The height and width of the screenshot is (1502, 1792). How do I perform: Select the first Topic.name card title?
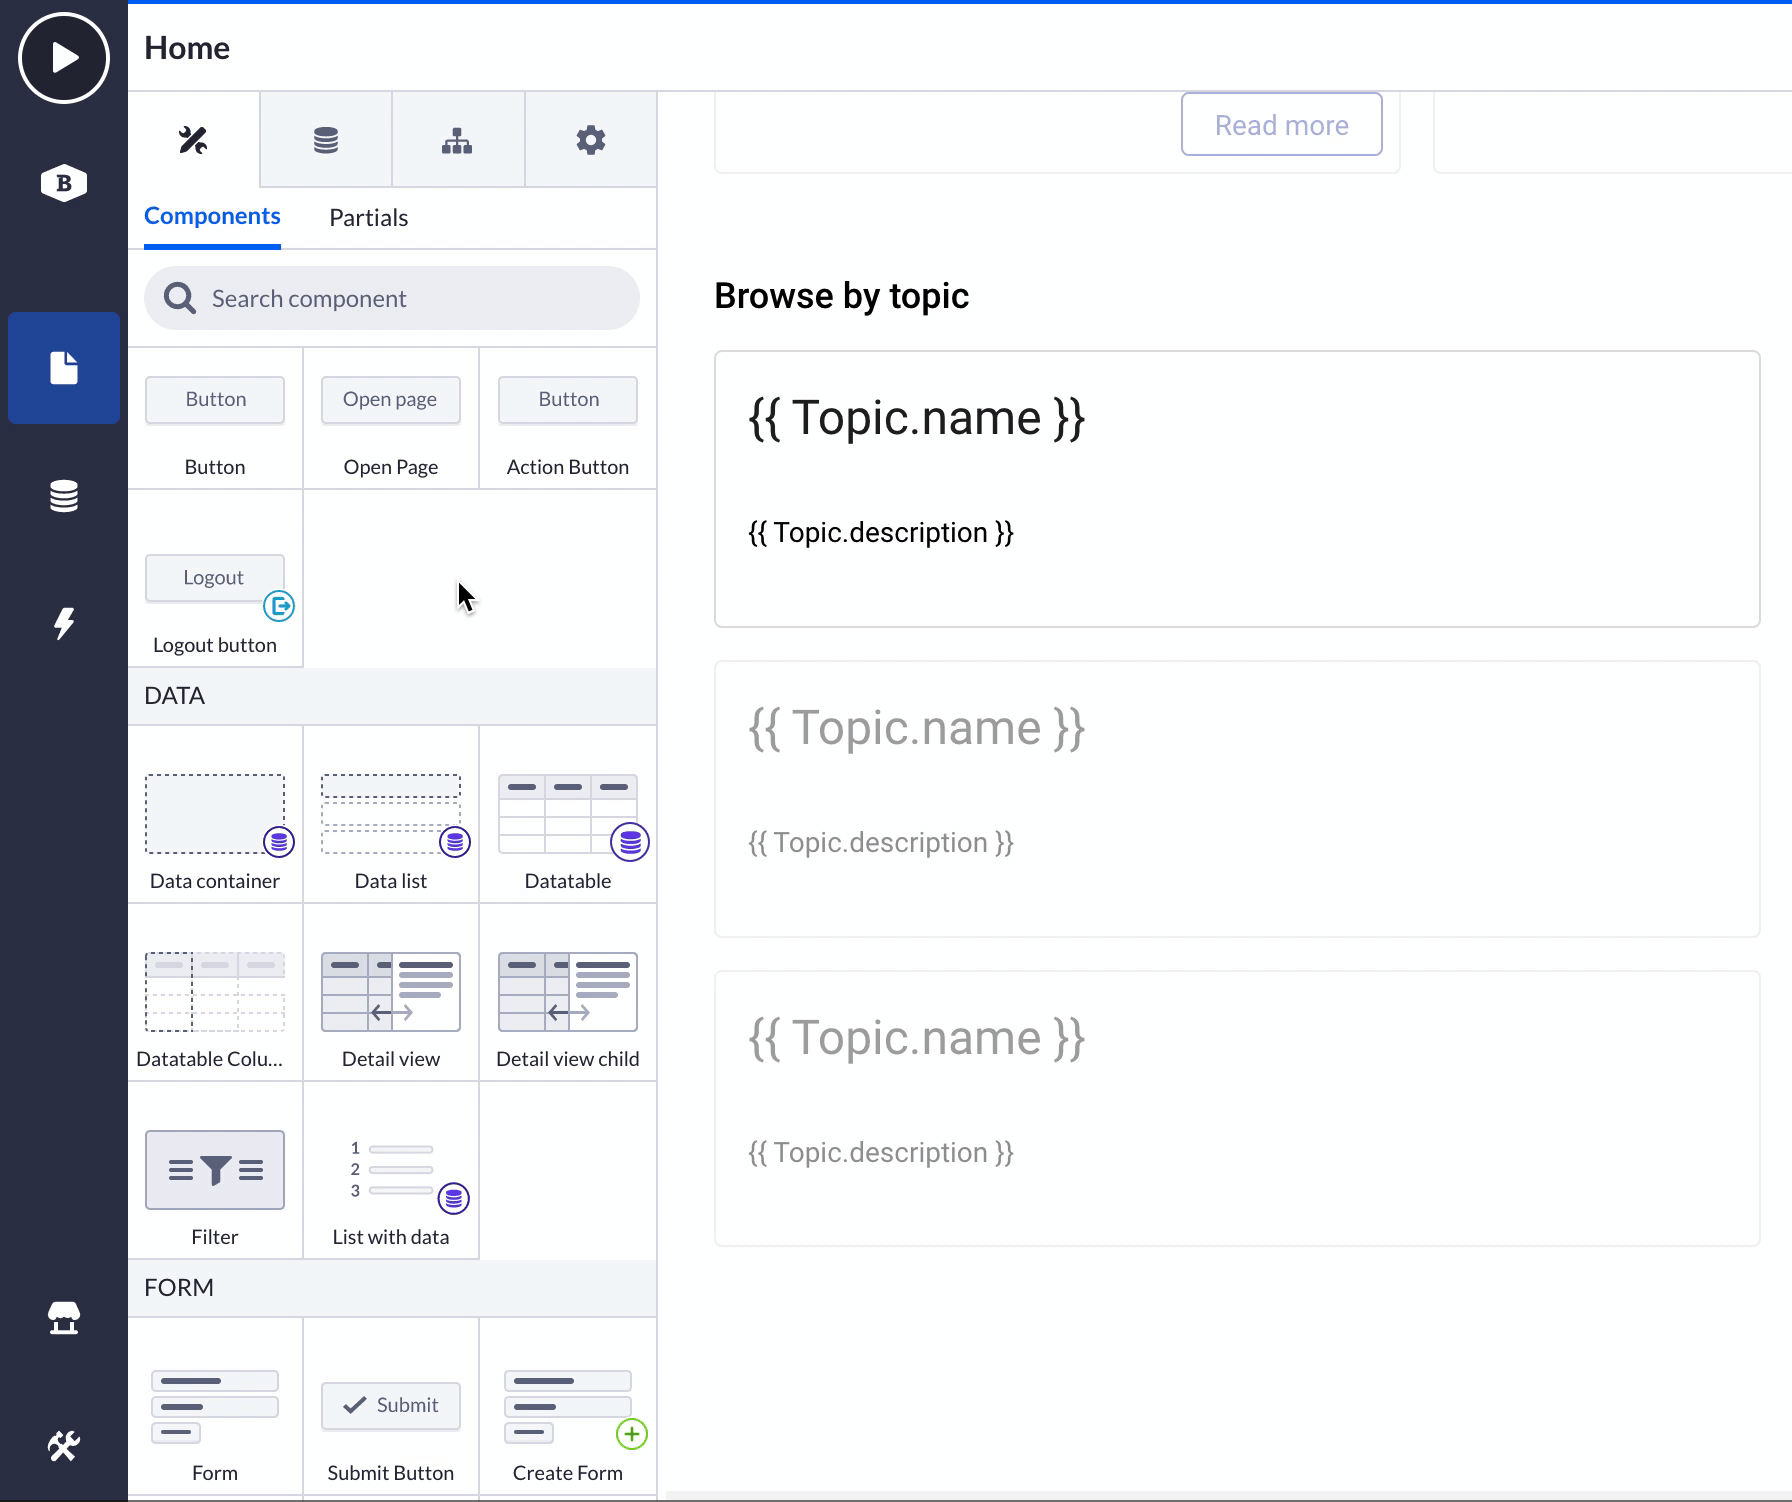tap(917, 418)
